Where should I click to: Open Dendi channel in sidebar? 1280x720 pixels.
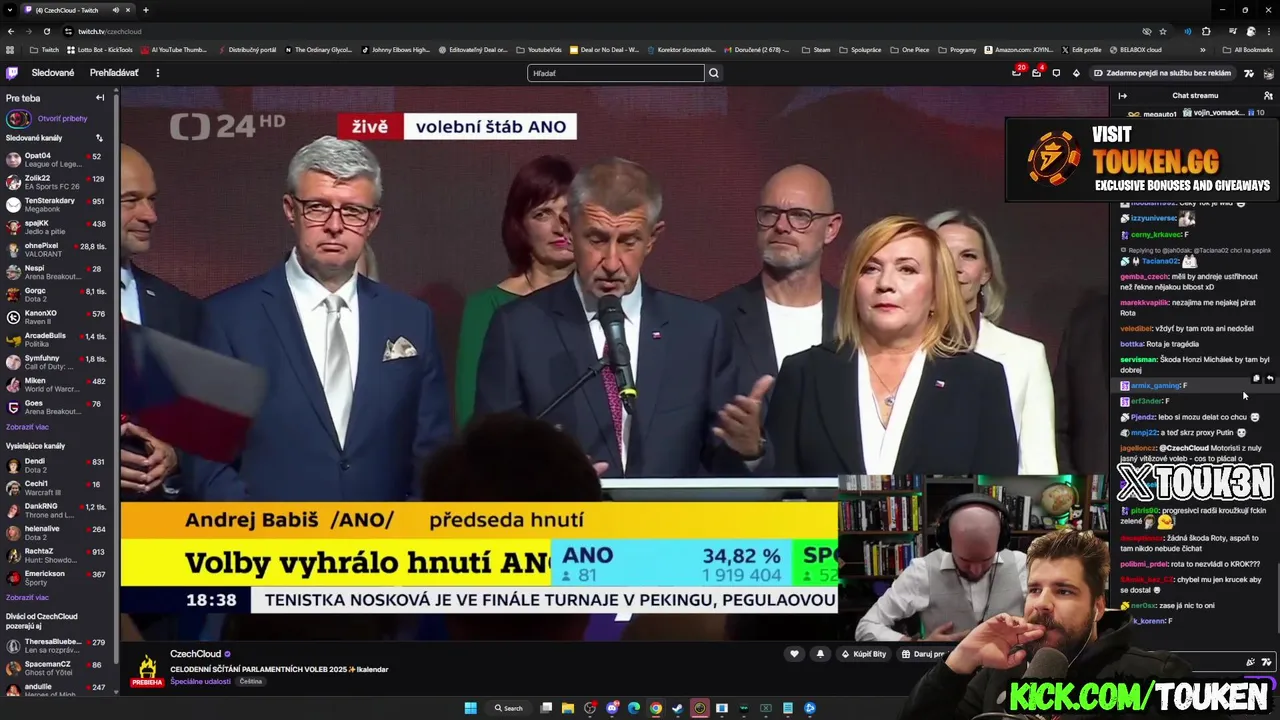tap(58, 465)
